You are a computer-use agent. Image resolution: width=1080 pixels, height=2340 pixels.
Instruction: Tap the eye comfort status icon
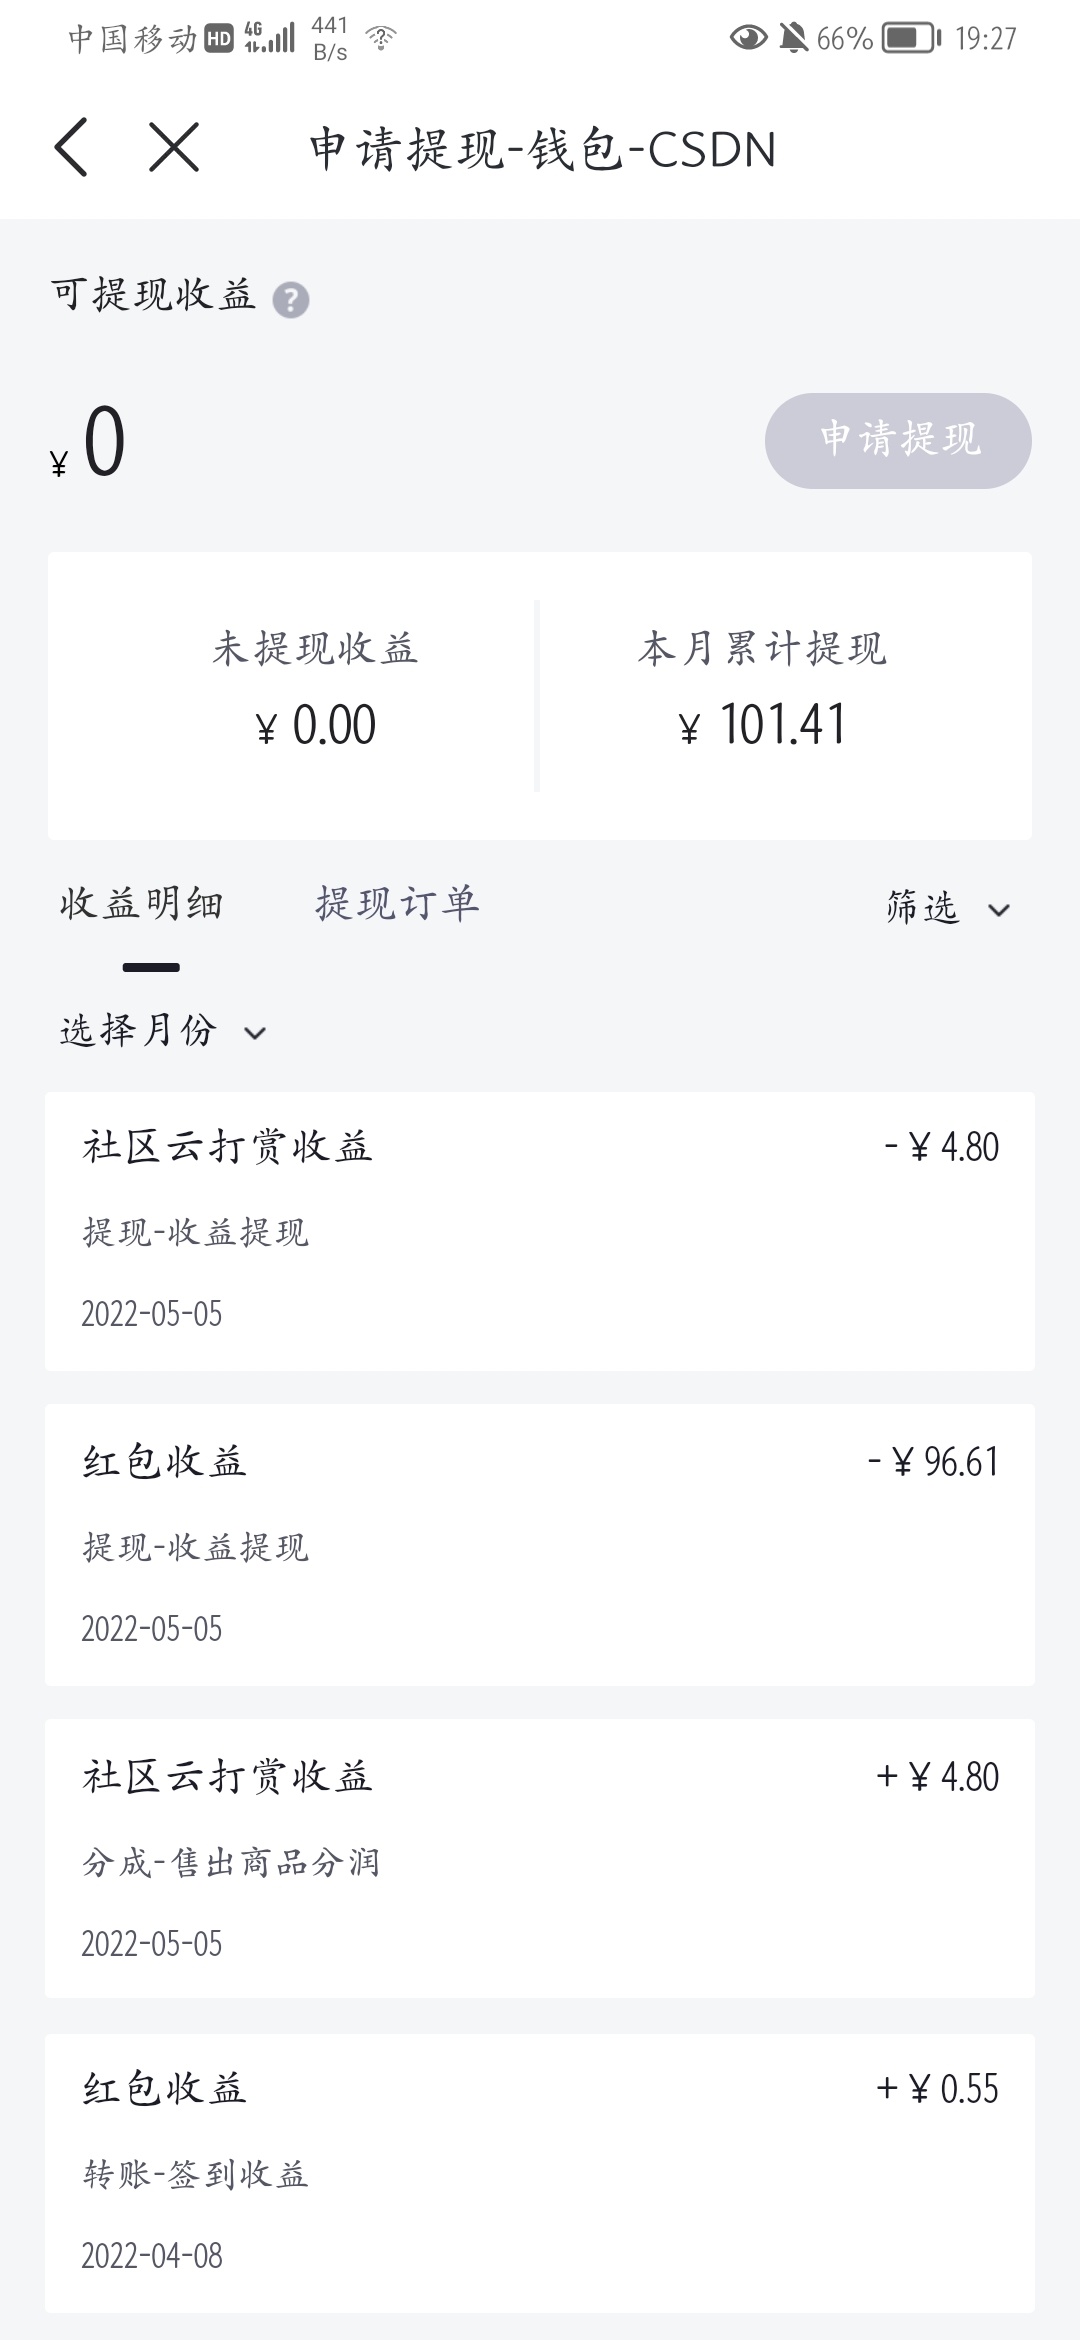(748, 38)
